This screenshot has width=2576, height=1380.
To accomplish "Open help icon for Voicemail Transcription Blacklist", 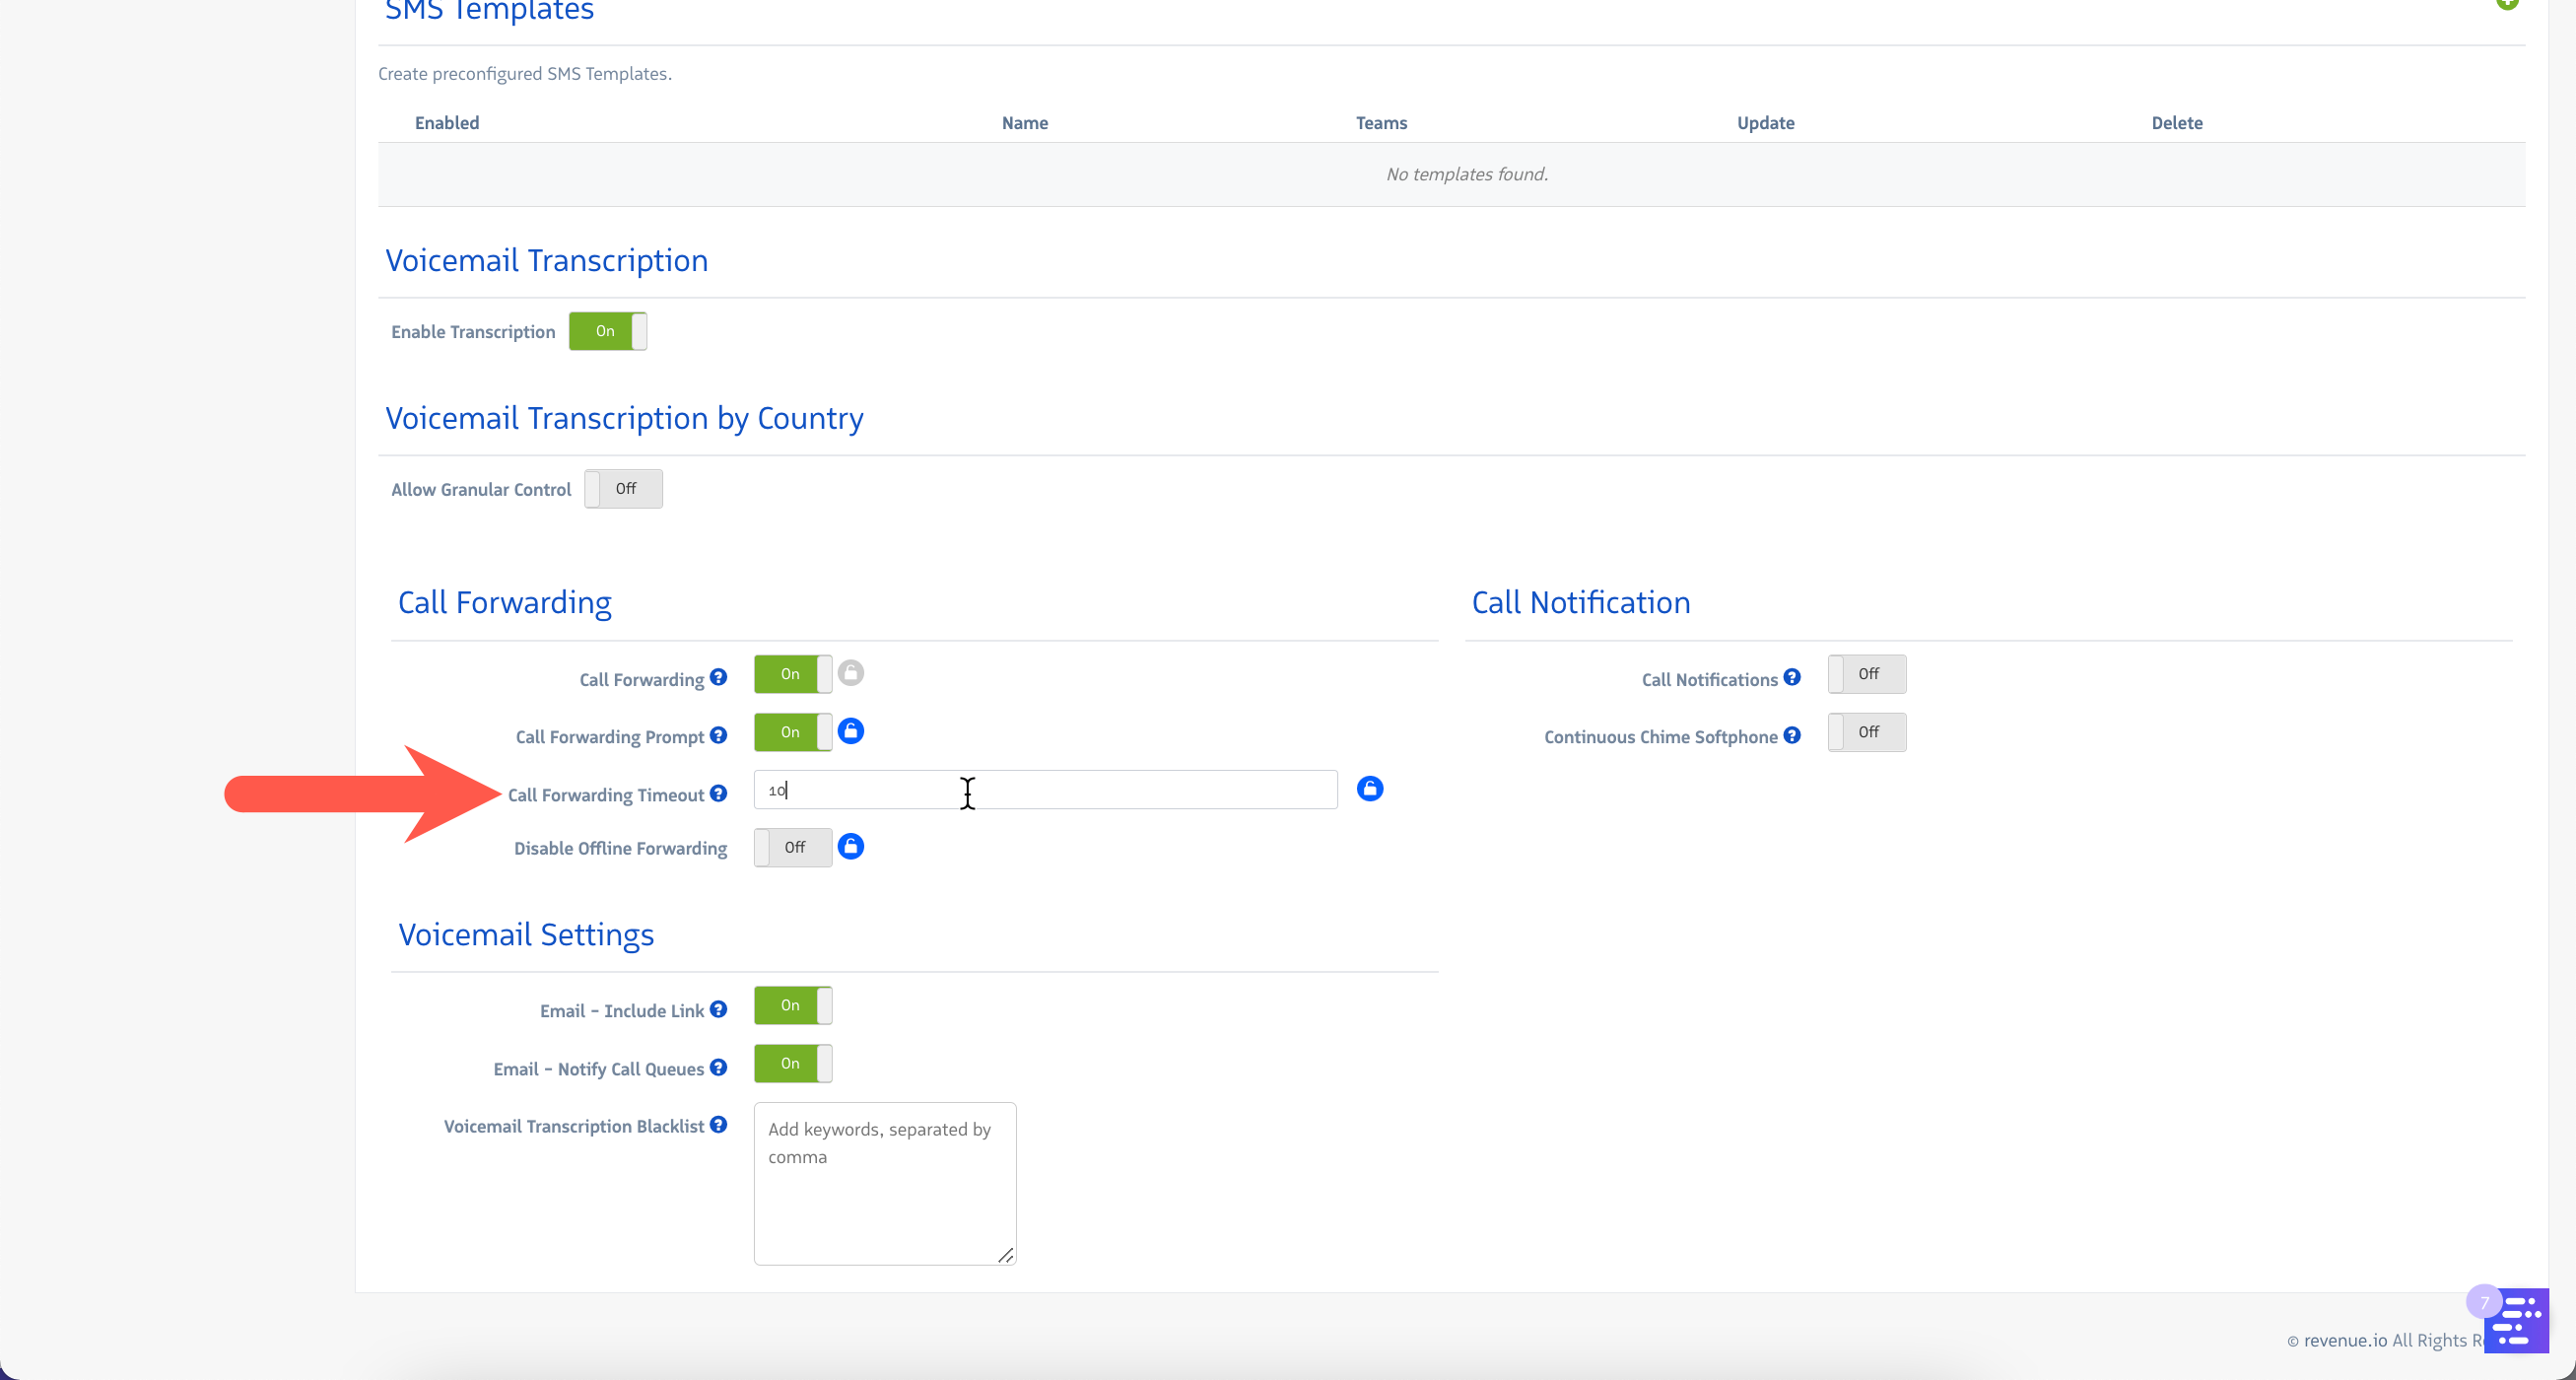I will point(718,1125).
